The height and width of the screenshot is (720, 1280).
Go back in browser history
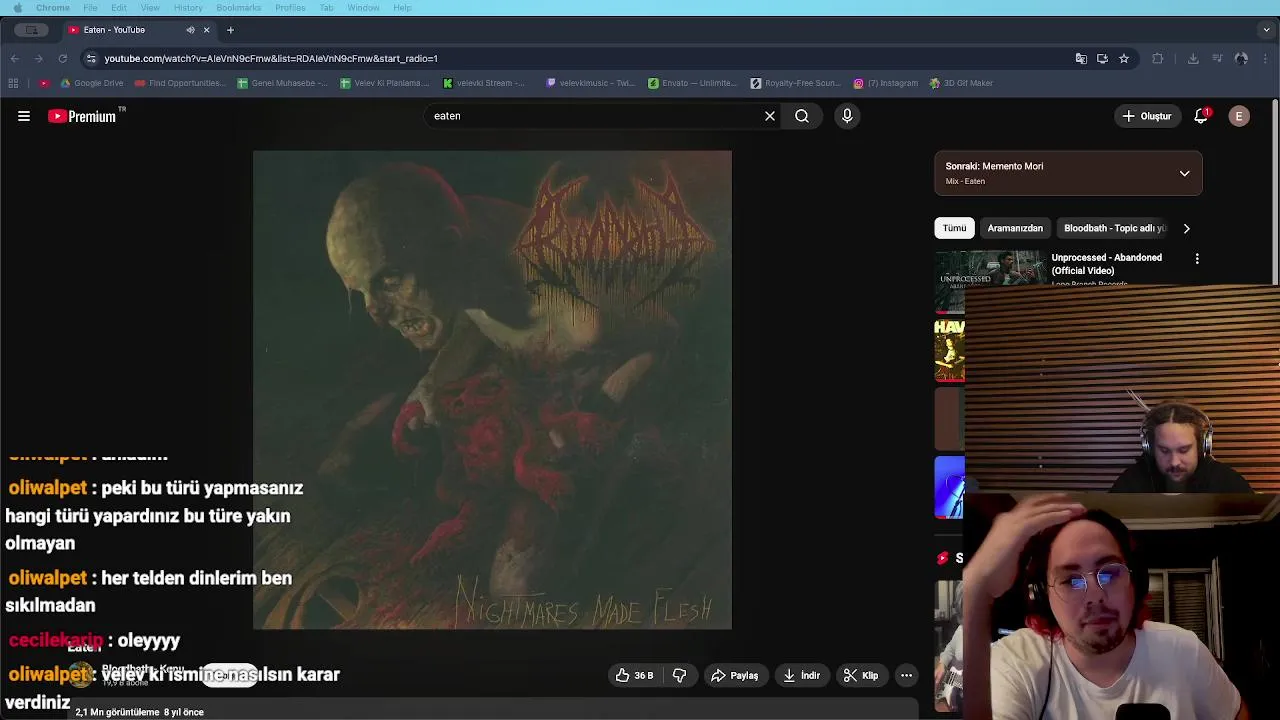pyautogui.click(x=14, y=59)
